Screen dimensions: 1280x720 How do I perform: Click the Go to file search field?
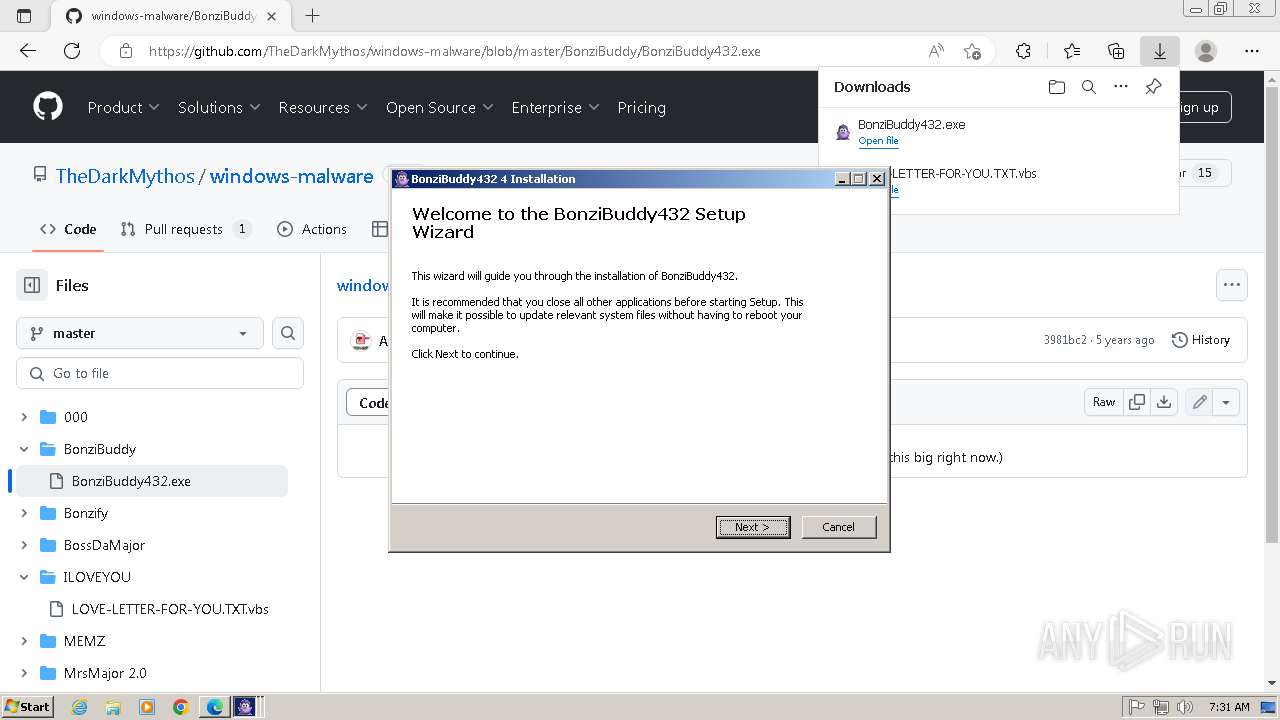pos(160,373)
